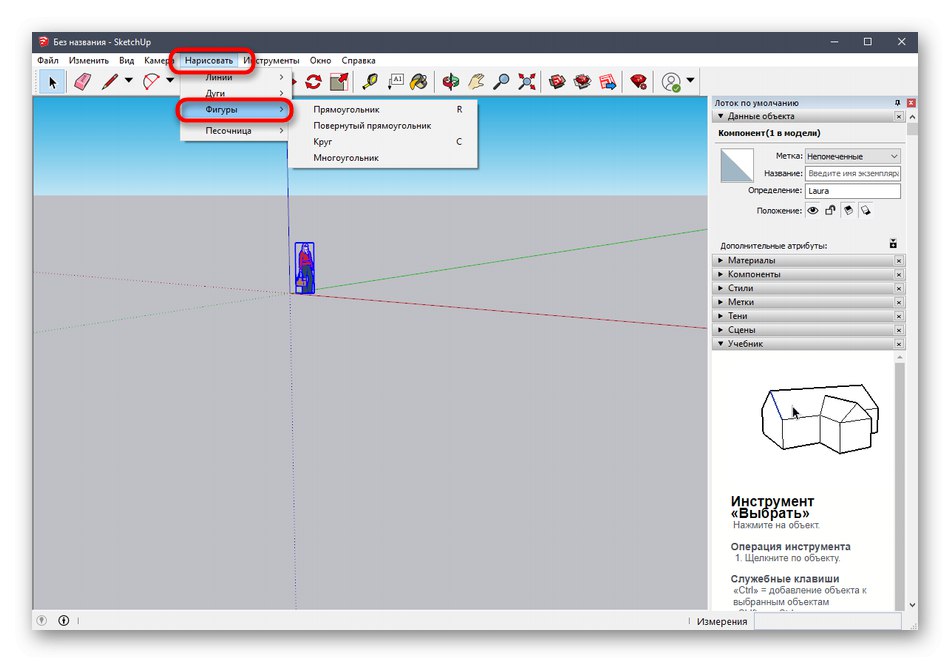Image resolution: width=950 pixels, height=662 pixels.
Task: Open the Файл menu
Action: click(48, 61)
